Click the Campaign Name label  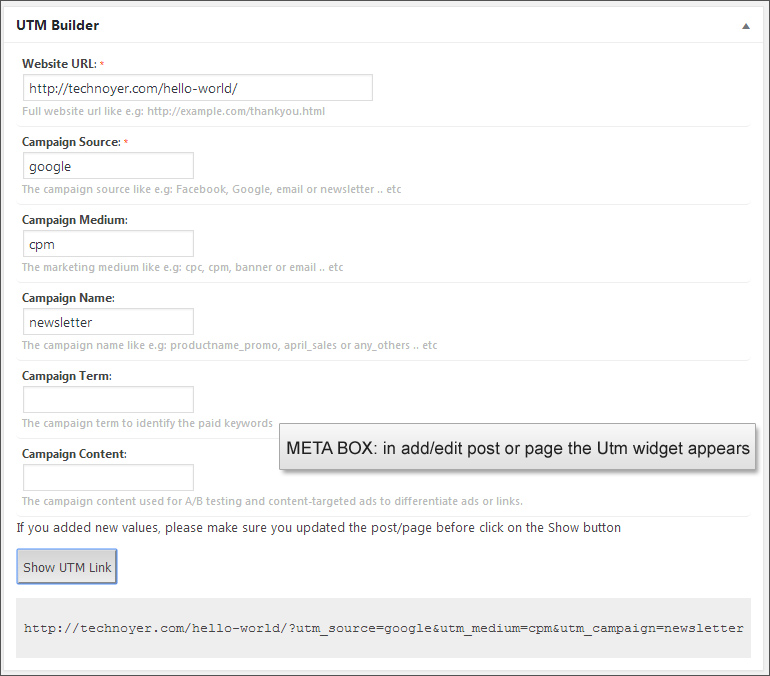coord(68,298)
